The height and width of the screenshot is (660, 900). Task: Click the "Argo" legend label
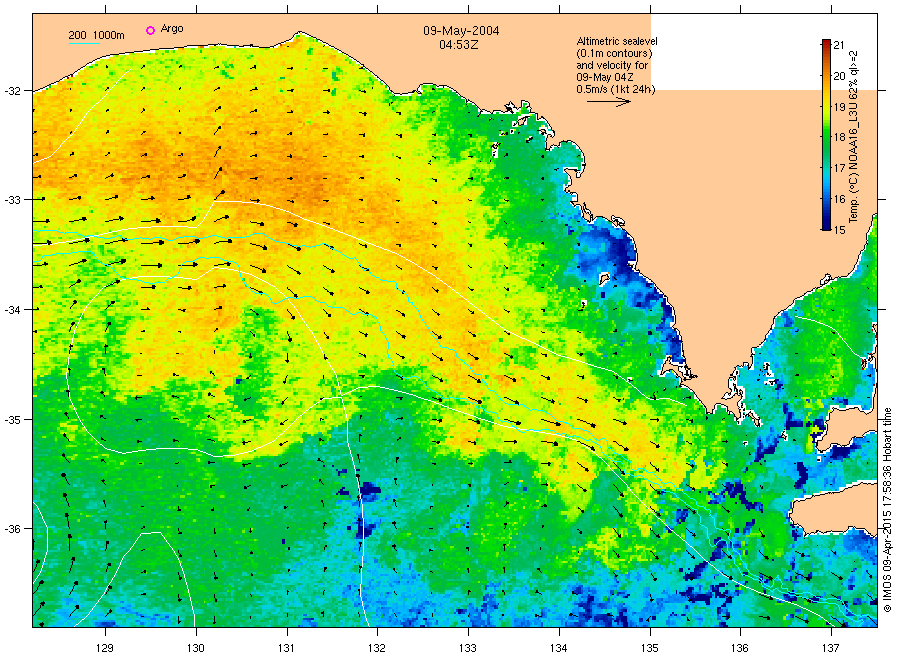coord(172,29)
